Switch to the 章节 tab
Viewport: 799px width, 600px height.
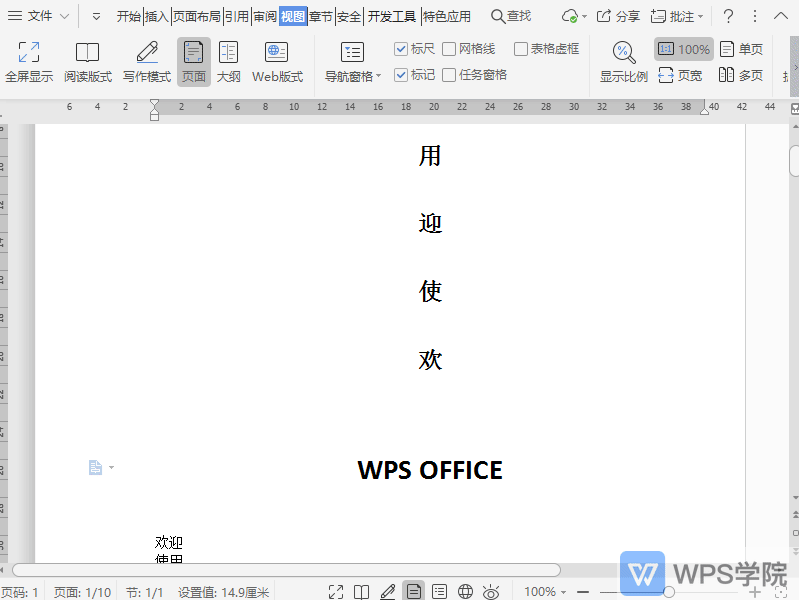(x=321, y=16)
